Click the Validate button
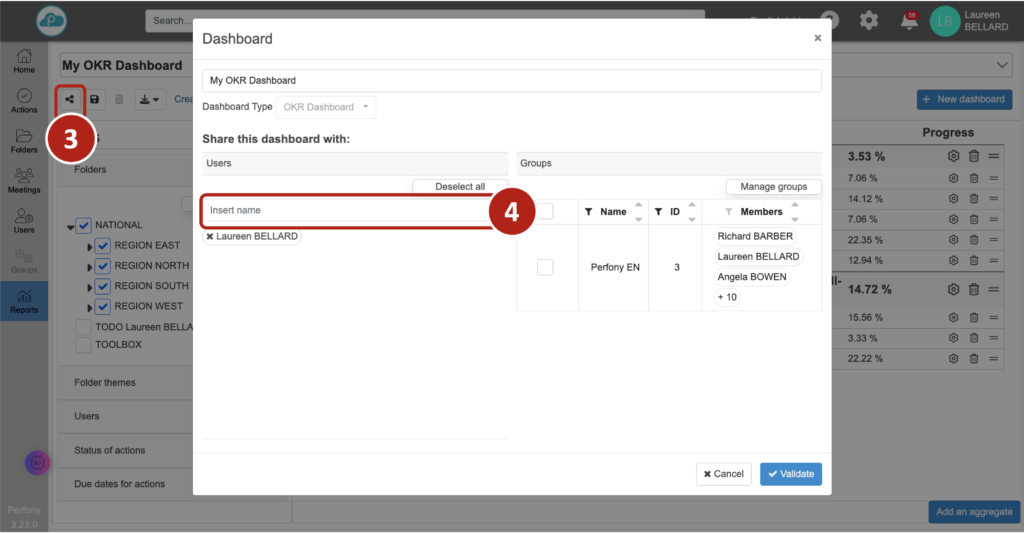The height and width of the screenshot is (533, 1024). pyautogui.click(x=790, y=473)
